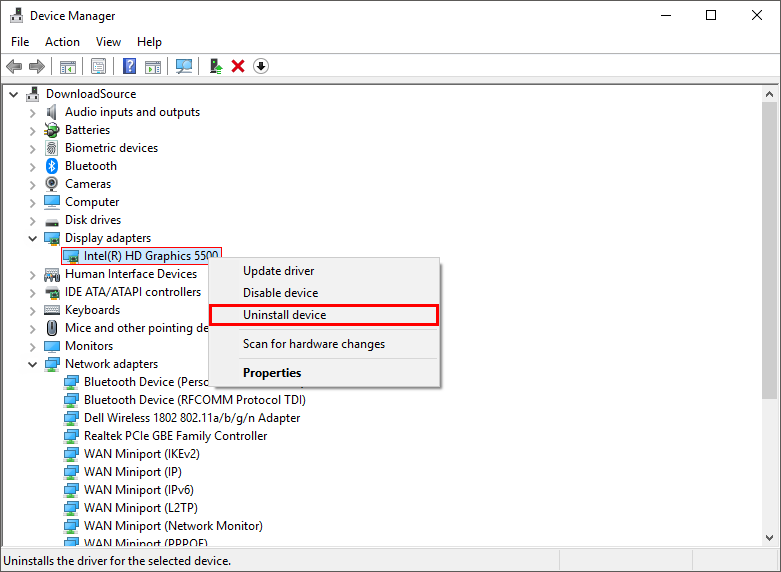Click the scrollbar down arrow
This screenshot has height=572, width=781.
click(770, 538)
